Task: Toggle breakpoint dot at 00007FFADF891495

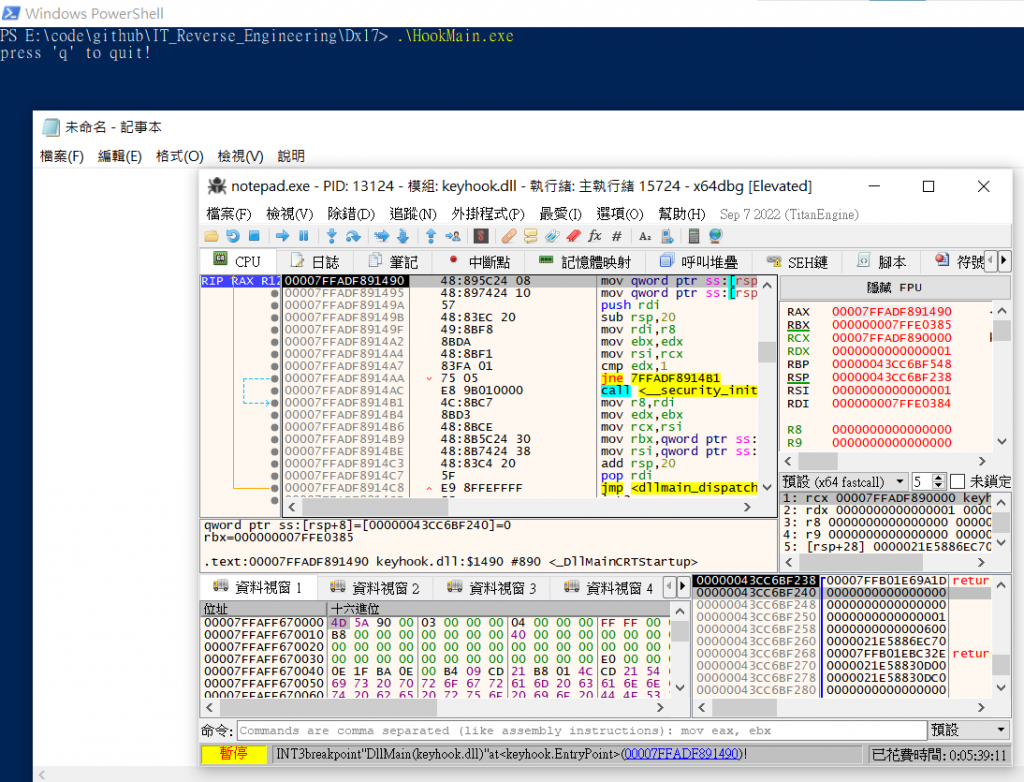Action: click(x=274, y=293)
